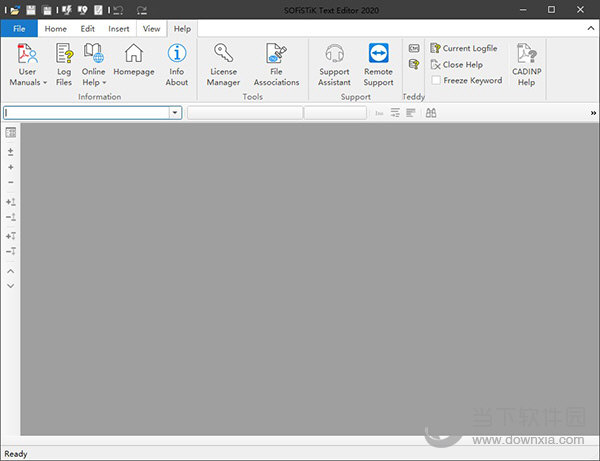600x461 pixels.
Task: Go to the SOFiSTiK Homepage
Action: [x=134, y=59]
